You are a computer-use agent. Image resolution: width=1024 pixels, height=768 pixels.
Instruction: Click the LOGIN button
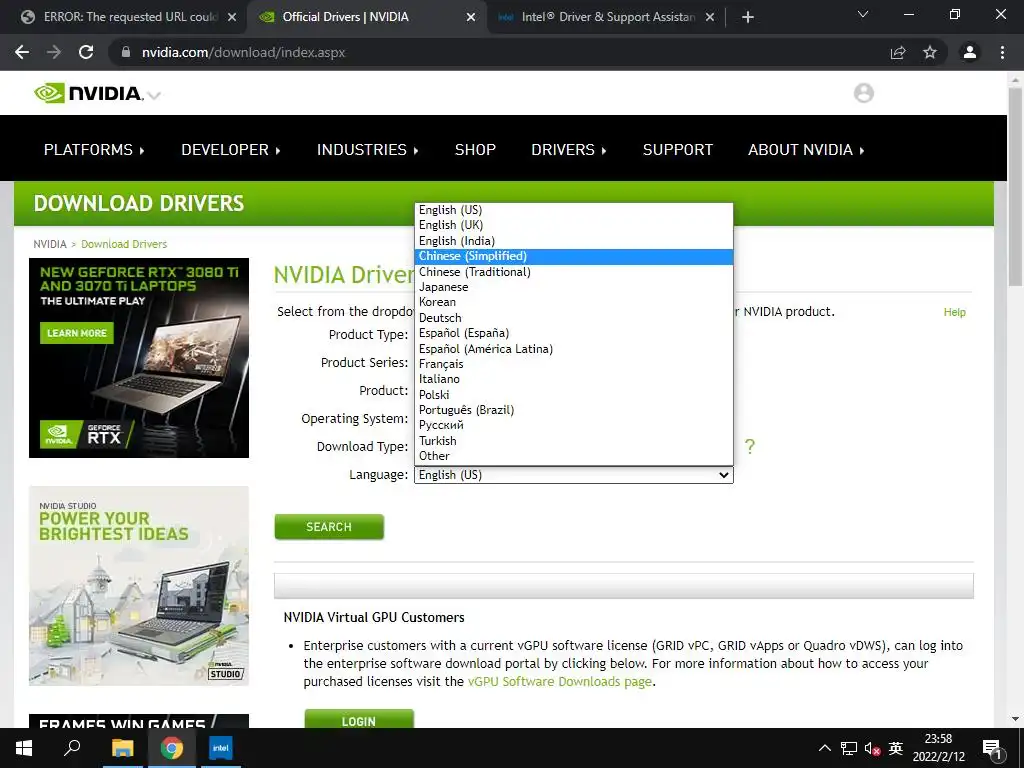[x=359, y=719]
